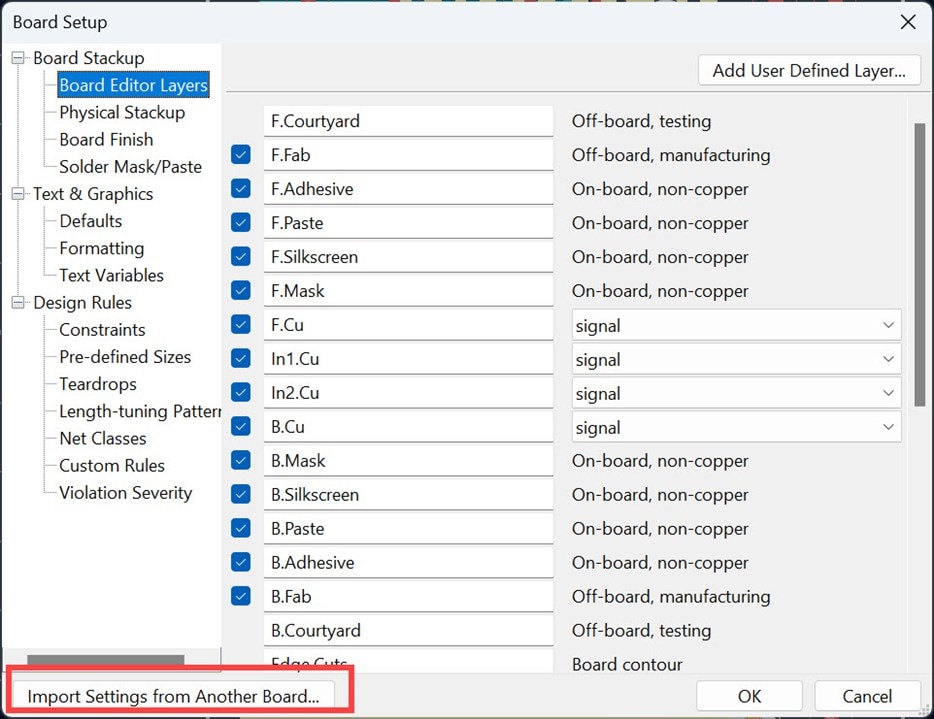
Task: Click the B.Adhesive layer name field
Action: 408,562
